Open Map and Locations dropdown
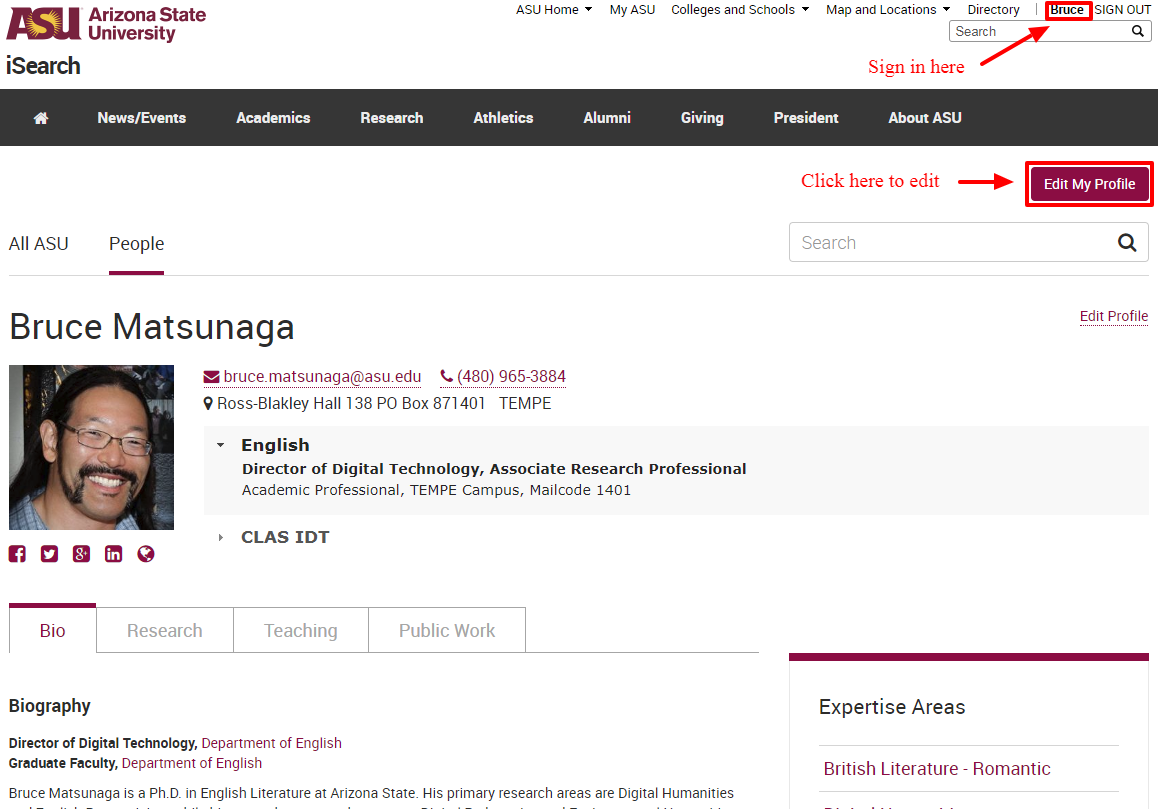This screenshot has height=809, width=1158. coord(888,10)
